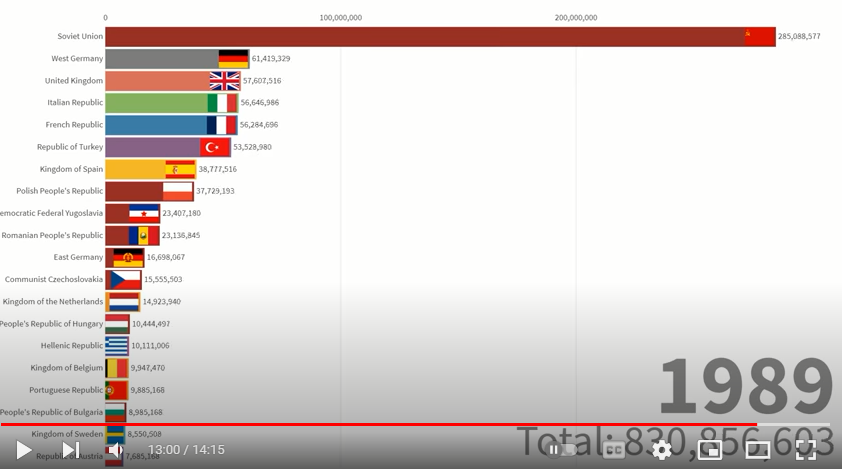Click the French Republic label
The width and height of the screenshot is (844, 469).
click(74, 125)
